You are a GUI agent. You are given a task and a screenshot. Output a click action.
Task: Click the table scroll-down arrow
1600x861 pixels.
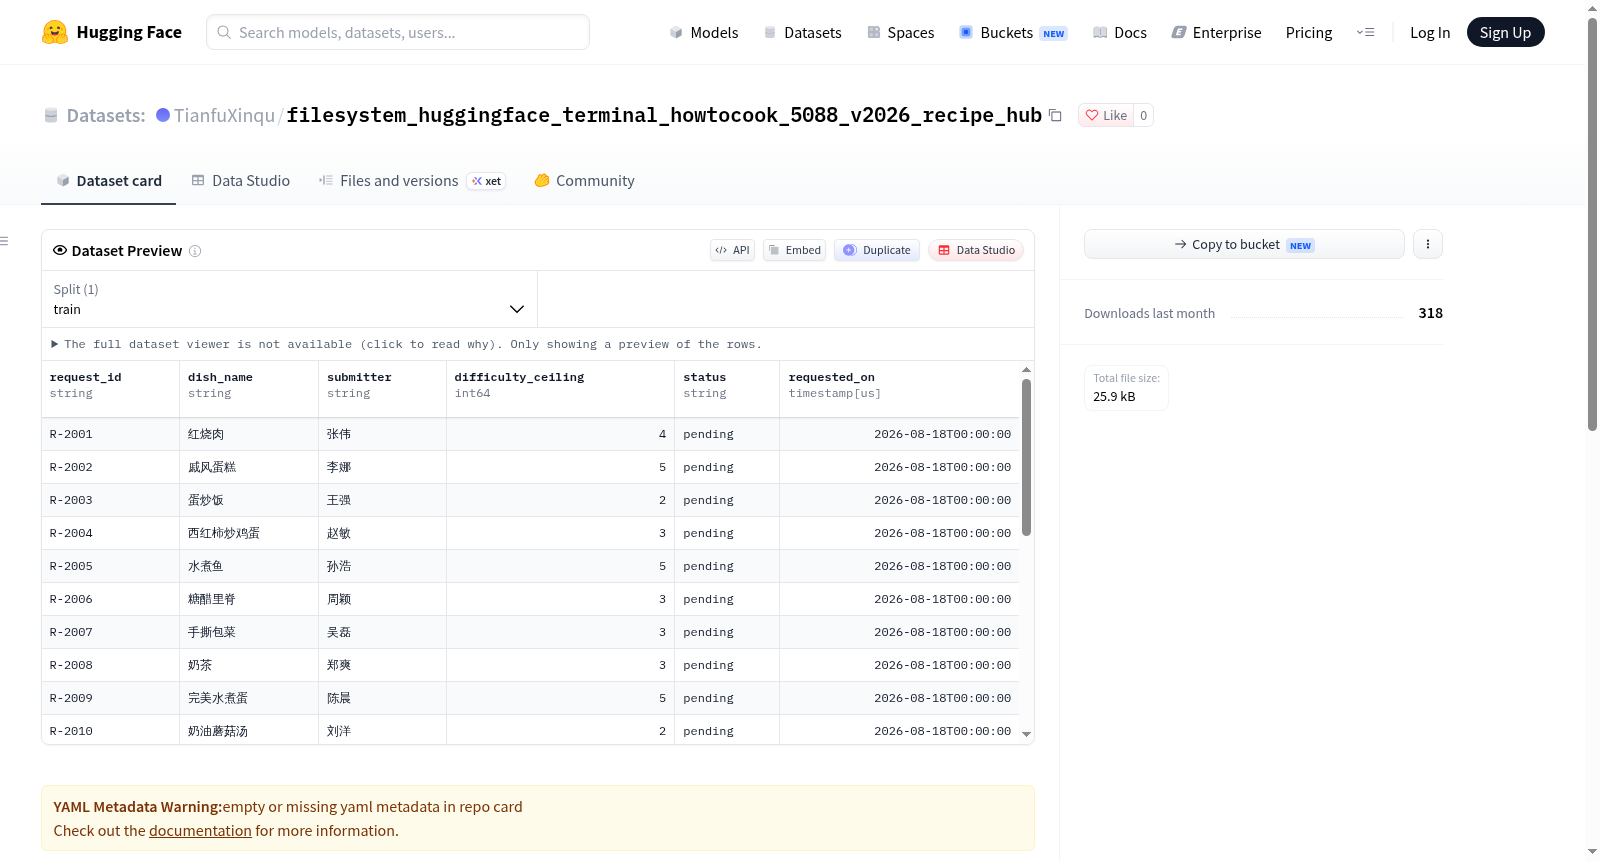click(1026, 734)
